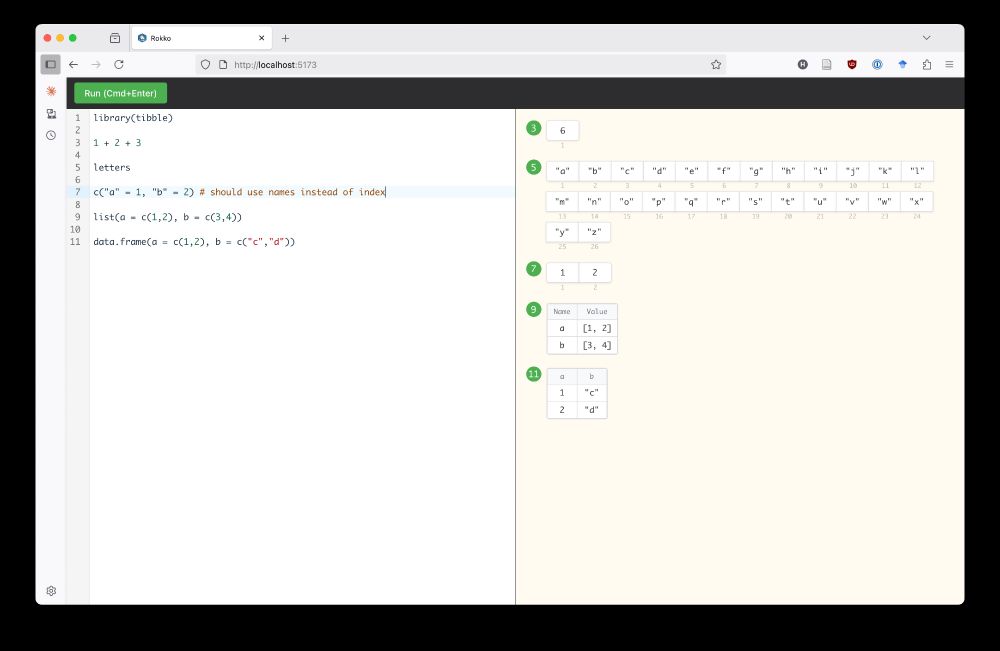Click the green result badge 9
Screen dimensions: 1000x651
[x=534, y=310]
